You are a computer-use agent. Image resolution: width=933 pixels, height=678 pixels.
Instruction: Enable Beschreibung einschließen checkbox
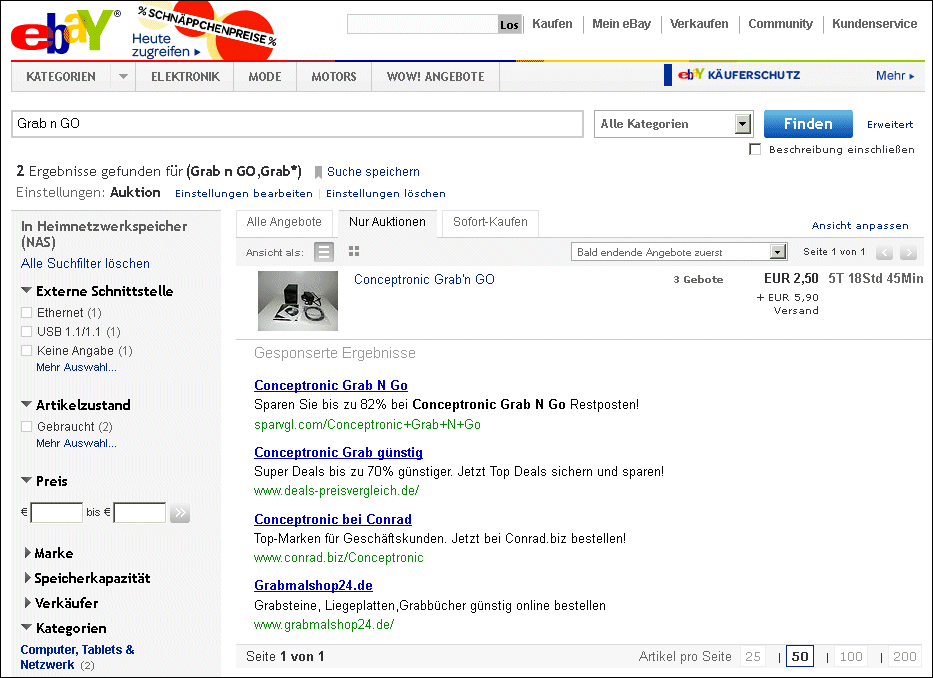[755, 149]
